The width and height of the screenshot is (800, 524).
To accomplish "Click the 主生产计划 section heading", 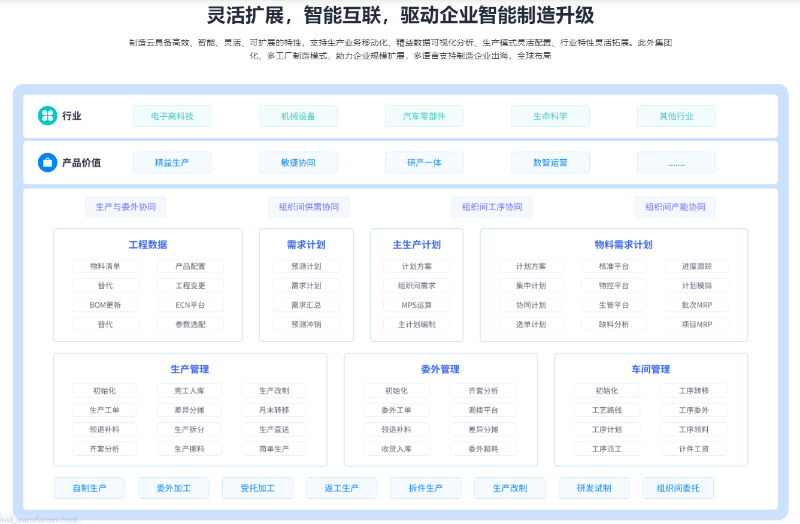I will [416, 245].
